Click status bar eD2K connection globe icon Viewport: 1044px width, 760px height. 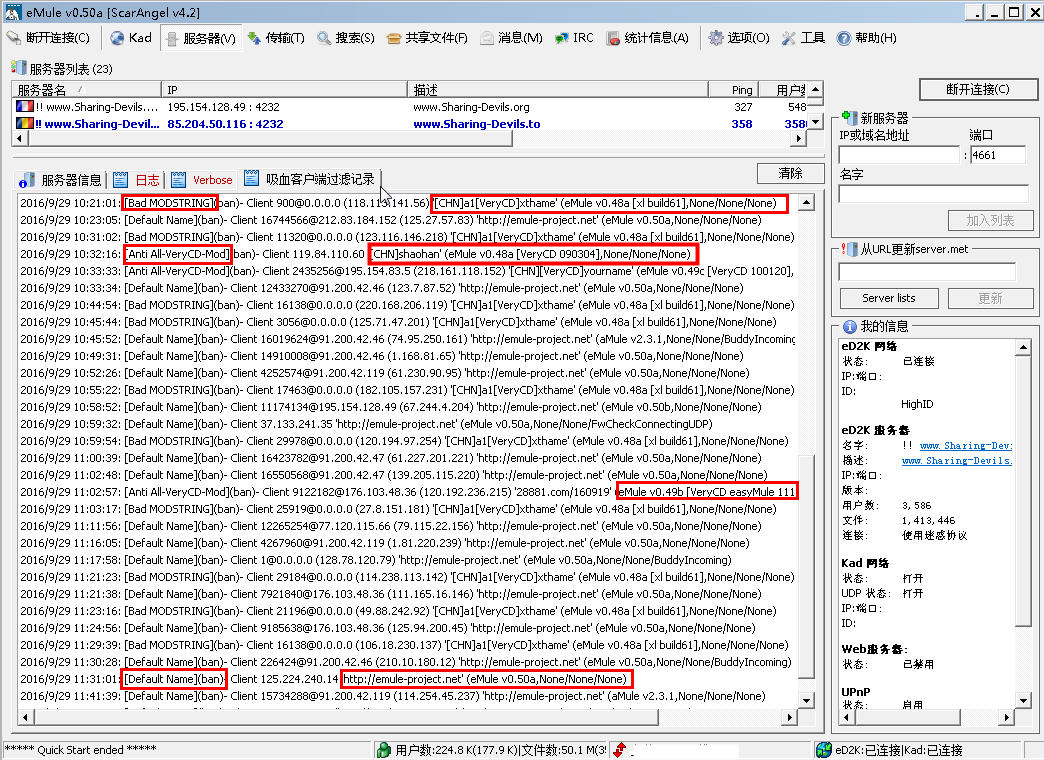pyautogui.click(x=824, y=750)
